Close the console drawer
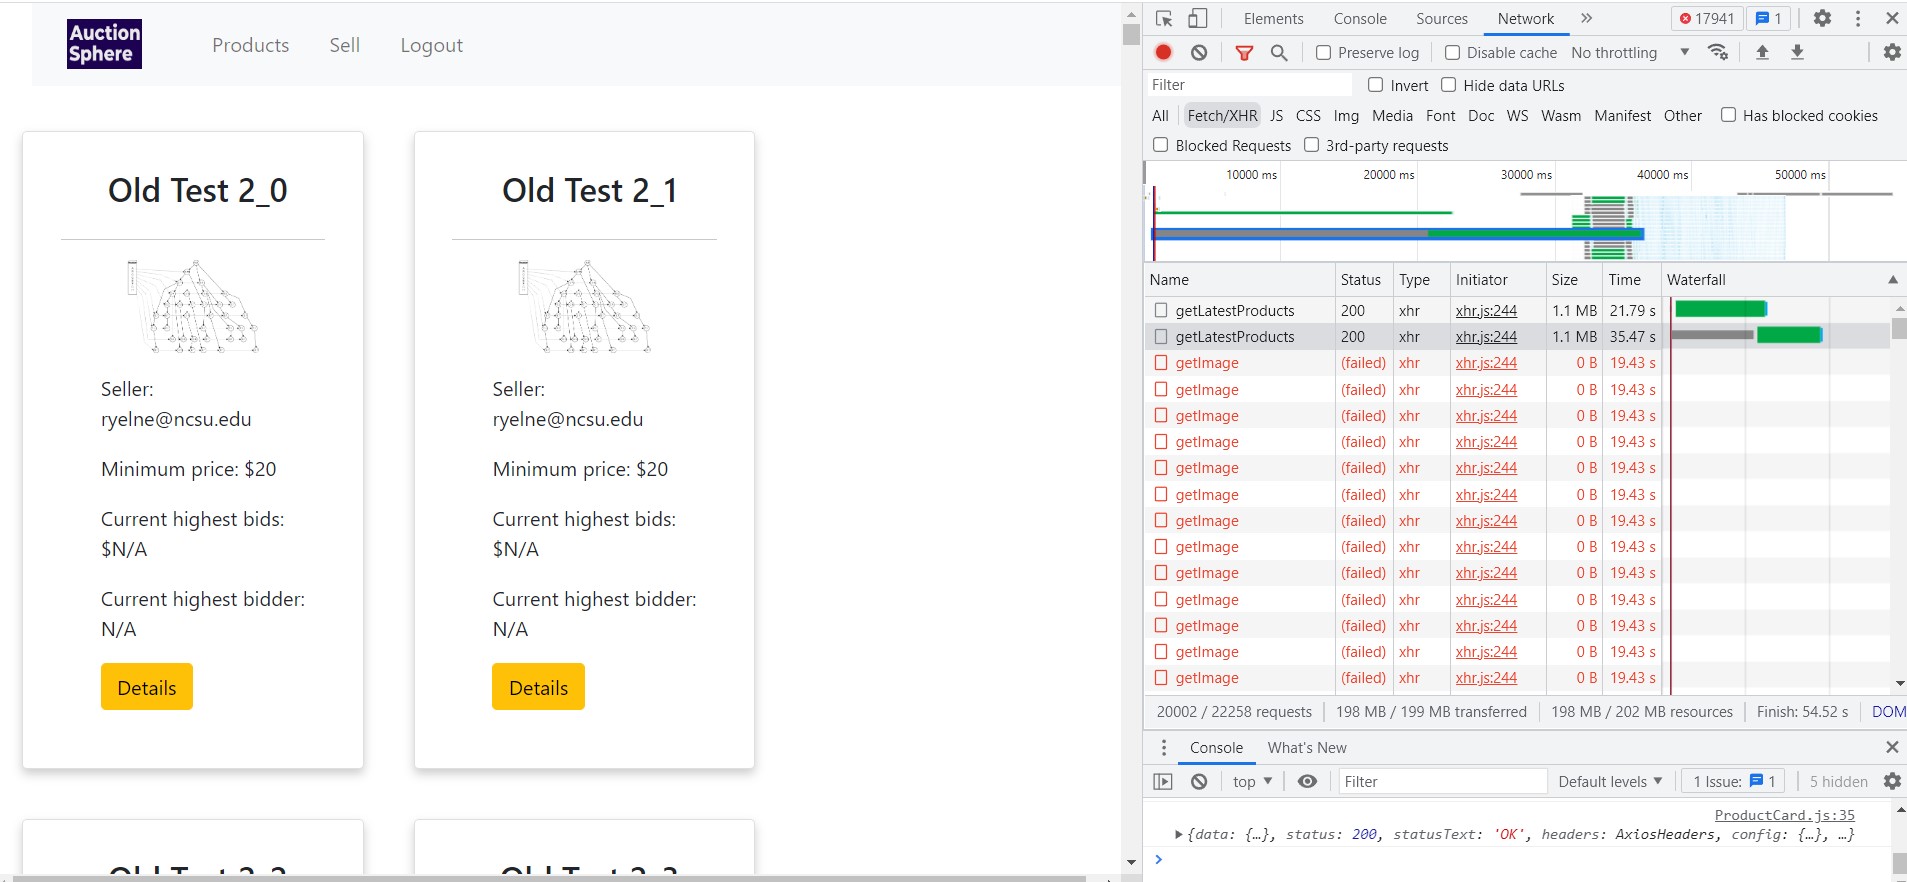The image size is (1907, 882). coord(1892,747)
